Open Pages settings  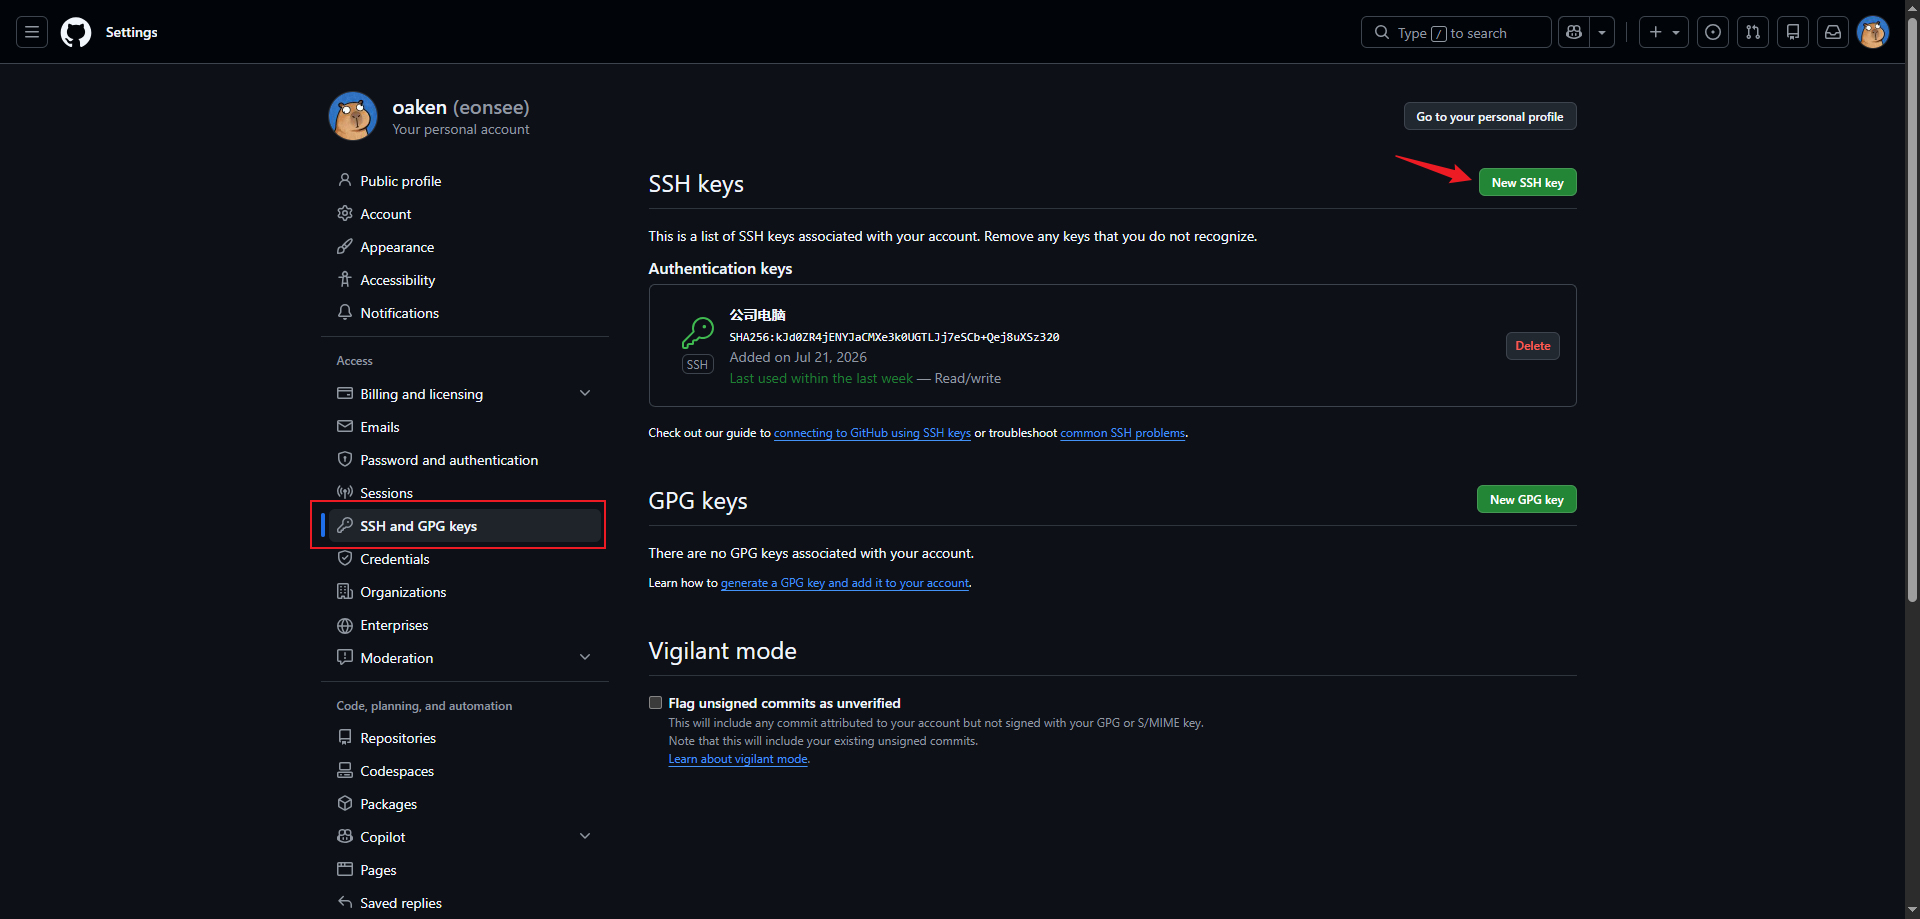[x=465, y=870]
